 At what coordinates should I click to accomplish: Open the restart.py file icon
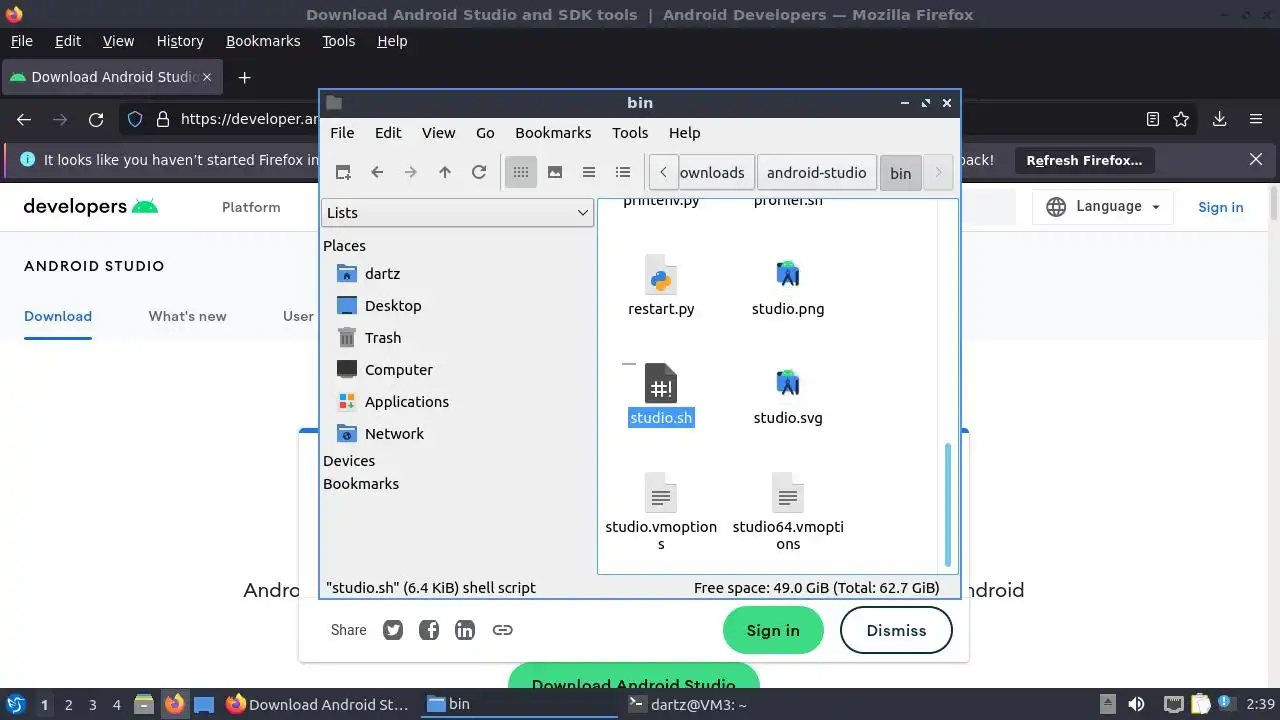(x=661, y=274)
